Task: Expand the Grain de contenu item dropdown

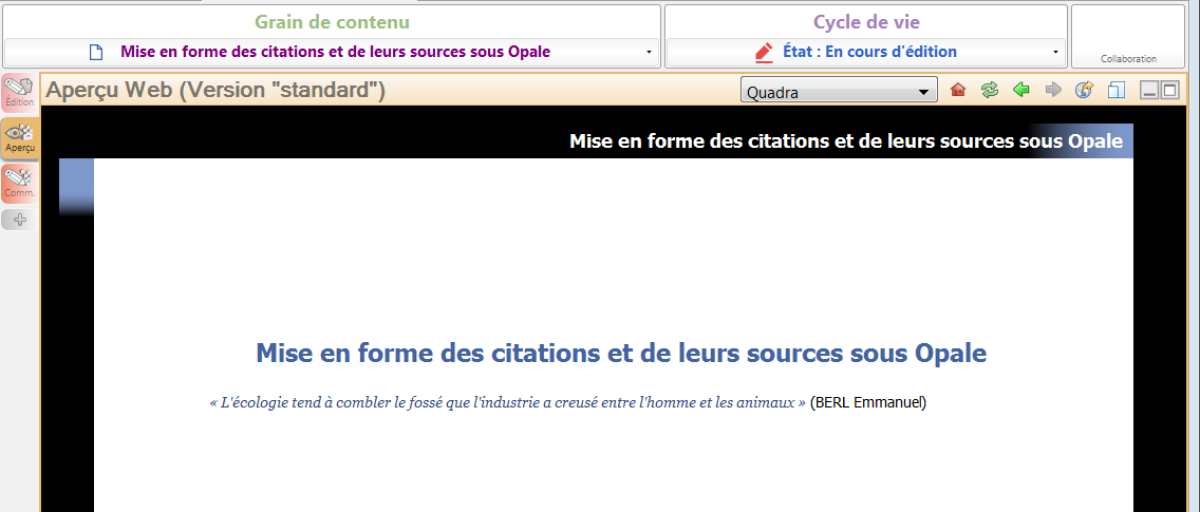Action: (648, 52)
